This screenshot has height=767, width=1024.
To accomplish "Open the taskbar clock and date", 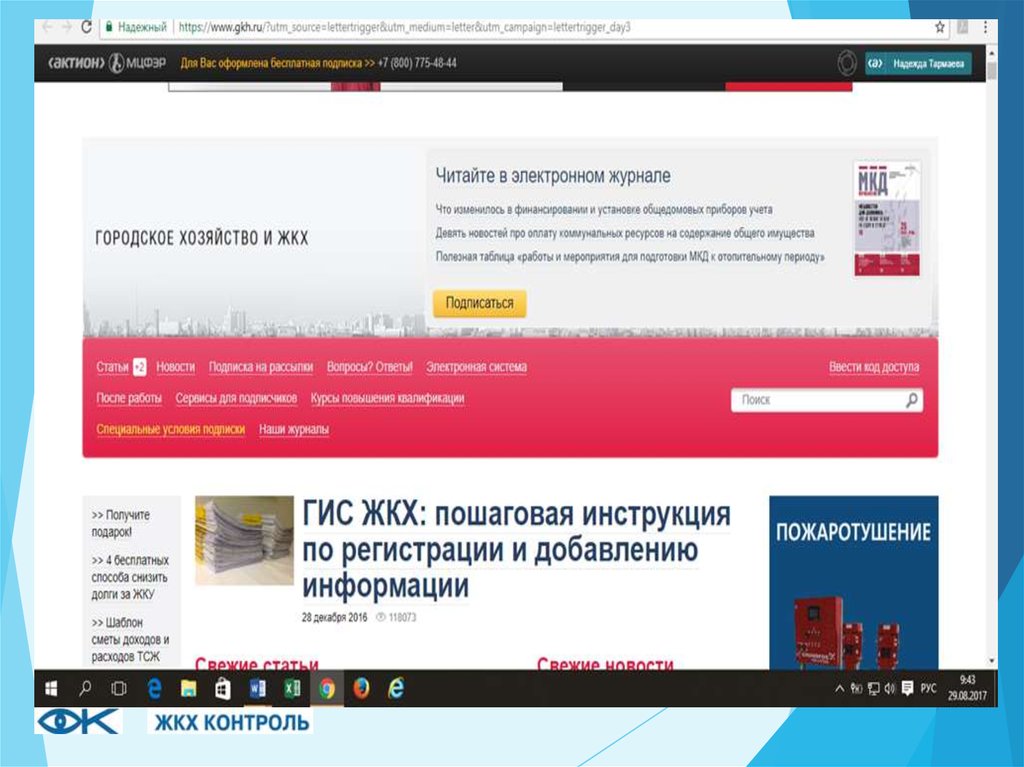I will pyautogui.click(x=967, y=689).
